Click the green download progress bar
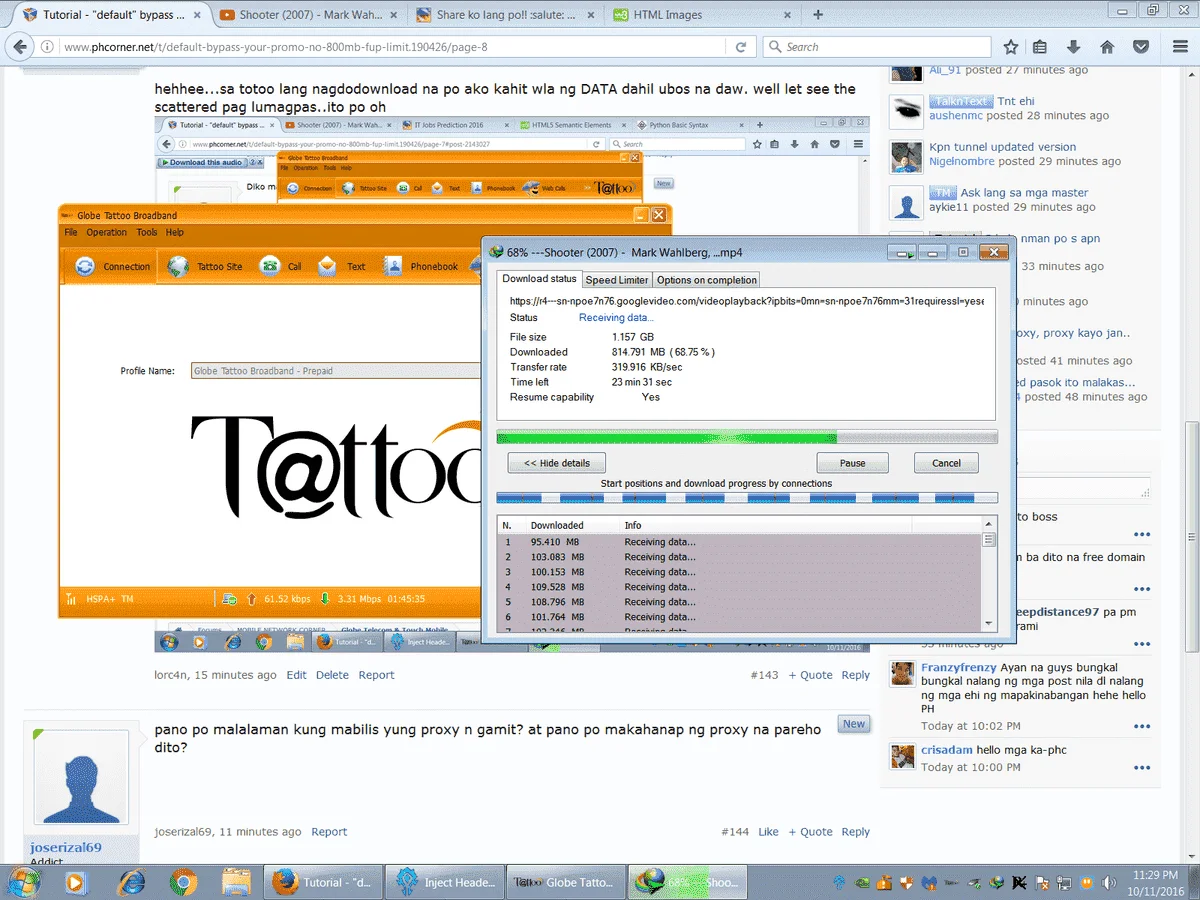Image resolution: width=1200 pixels, height=900 pixels. click(747, 437)
